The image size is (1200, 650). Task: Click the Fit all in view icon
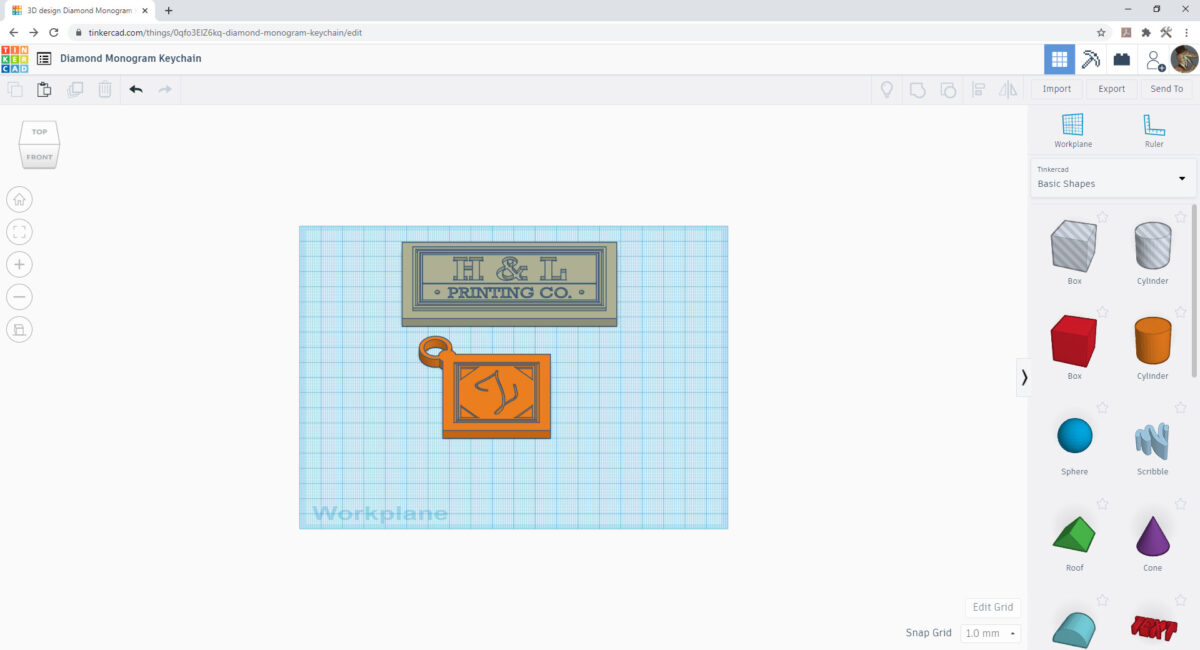pos(19,231)
